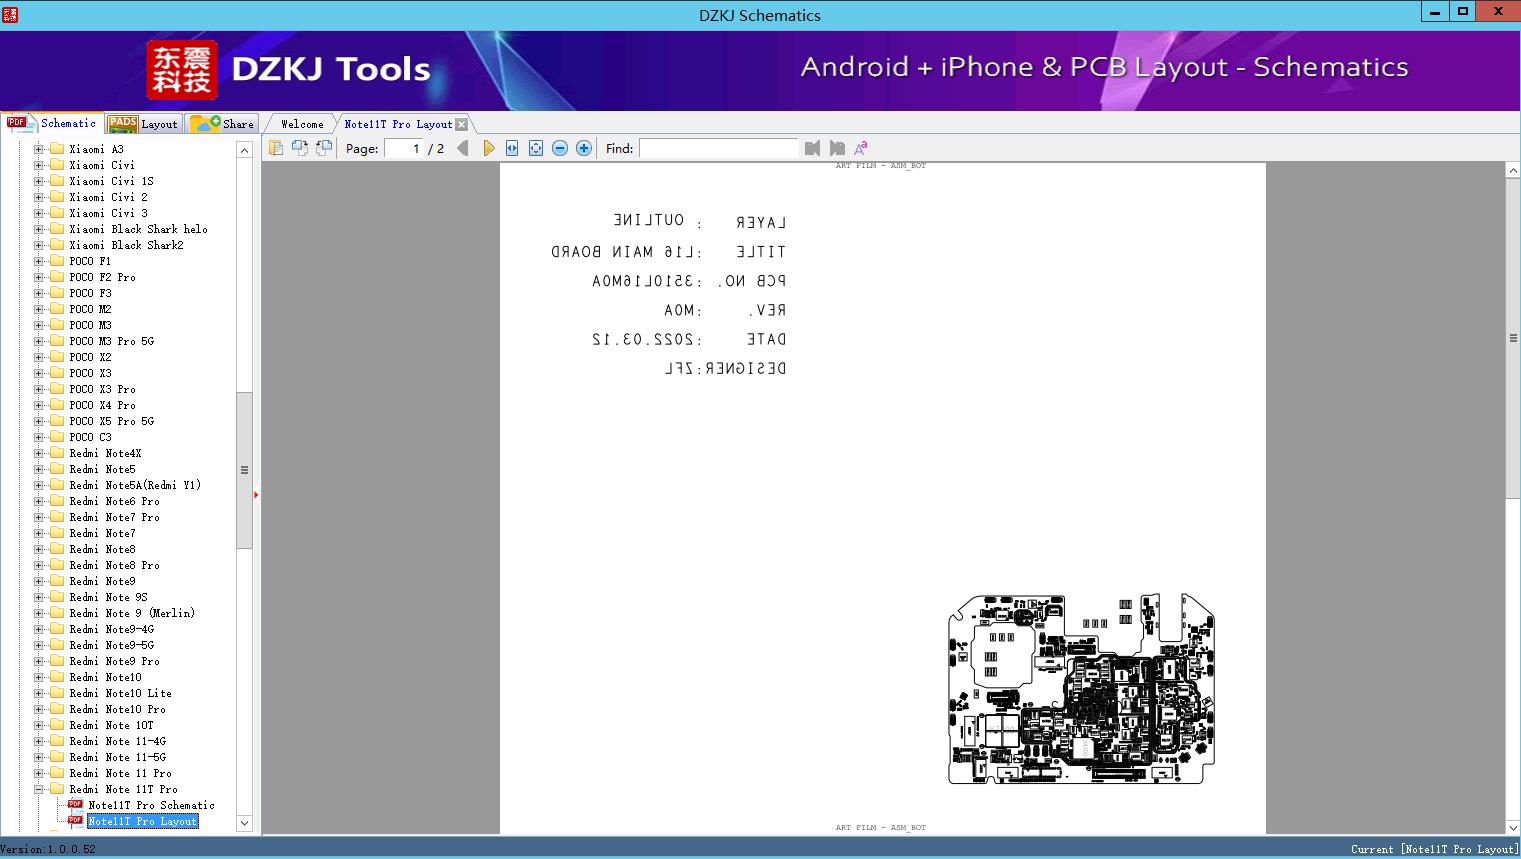Click the Find search input field
Screen dimensions: 1521x859
(x=719, y=148)
